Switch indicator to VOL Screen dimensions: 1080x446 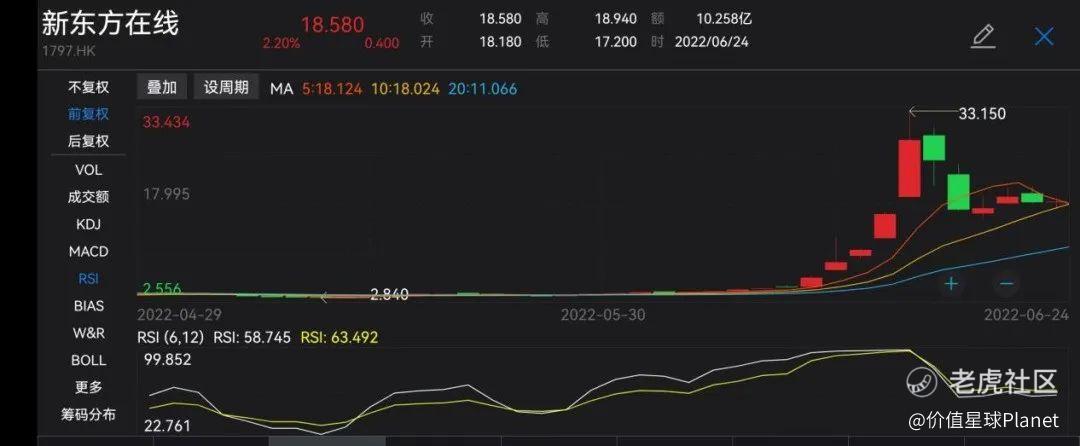(x=88, y=169)
